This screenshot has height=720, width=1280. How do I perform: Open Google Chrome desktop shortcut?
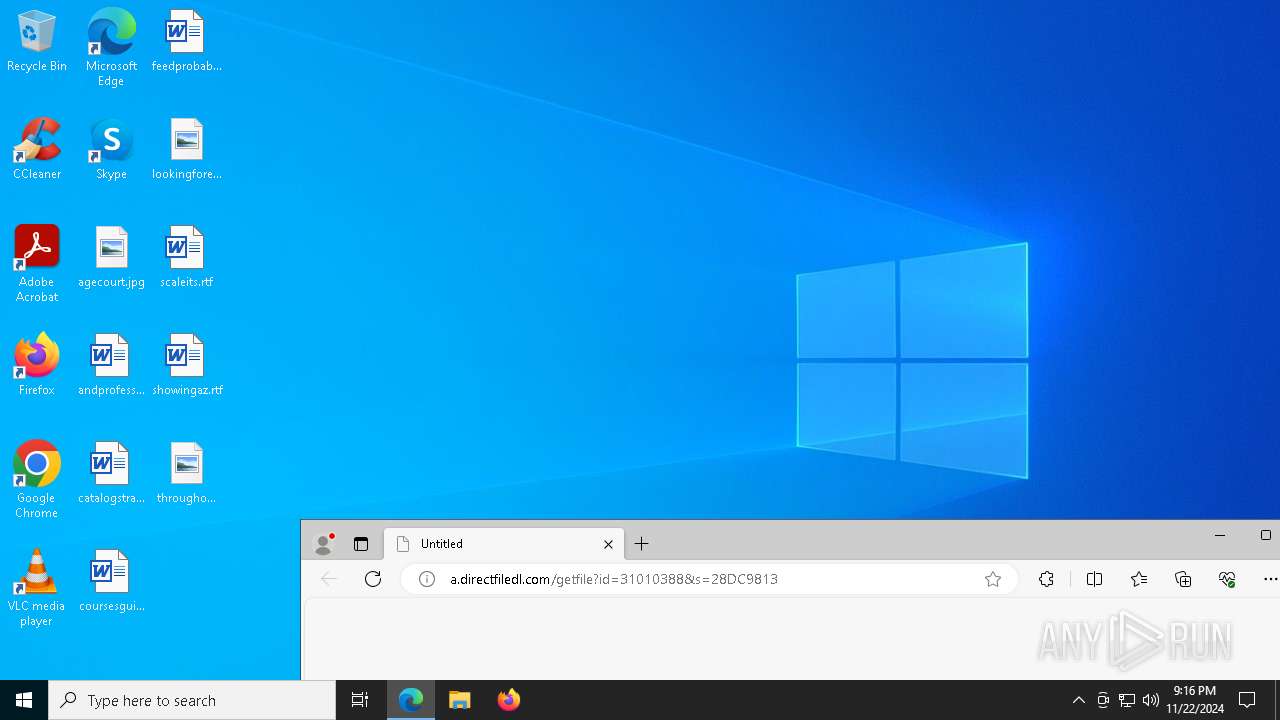click(37, 480)
